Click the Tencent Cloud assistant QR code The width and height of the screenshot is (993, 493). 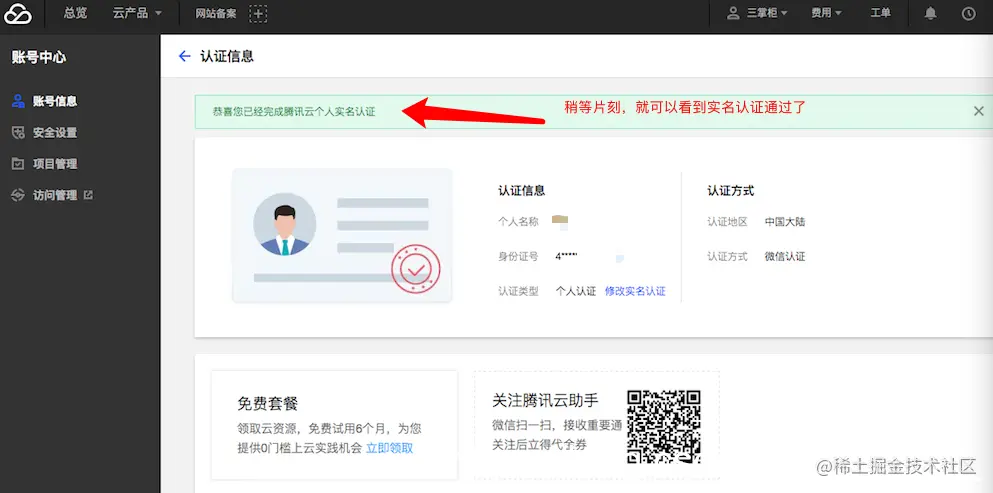coord(664,426)
